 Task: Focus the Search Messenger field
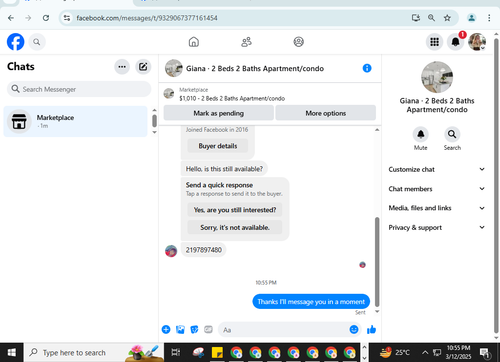(x=79, y=89)
